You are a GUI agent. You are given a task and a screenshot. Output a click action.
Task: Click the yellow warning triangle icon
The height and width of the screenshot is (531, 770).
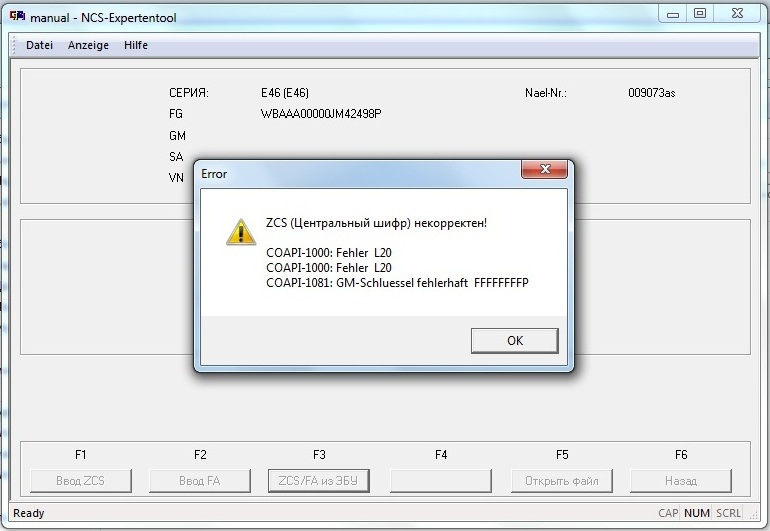241,232
